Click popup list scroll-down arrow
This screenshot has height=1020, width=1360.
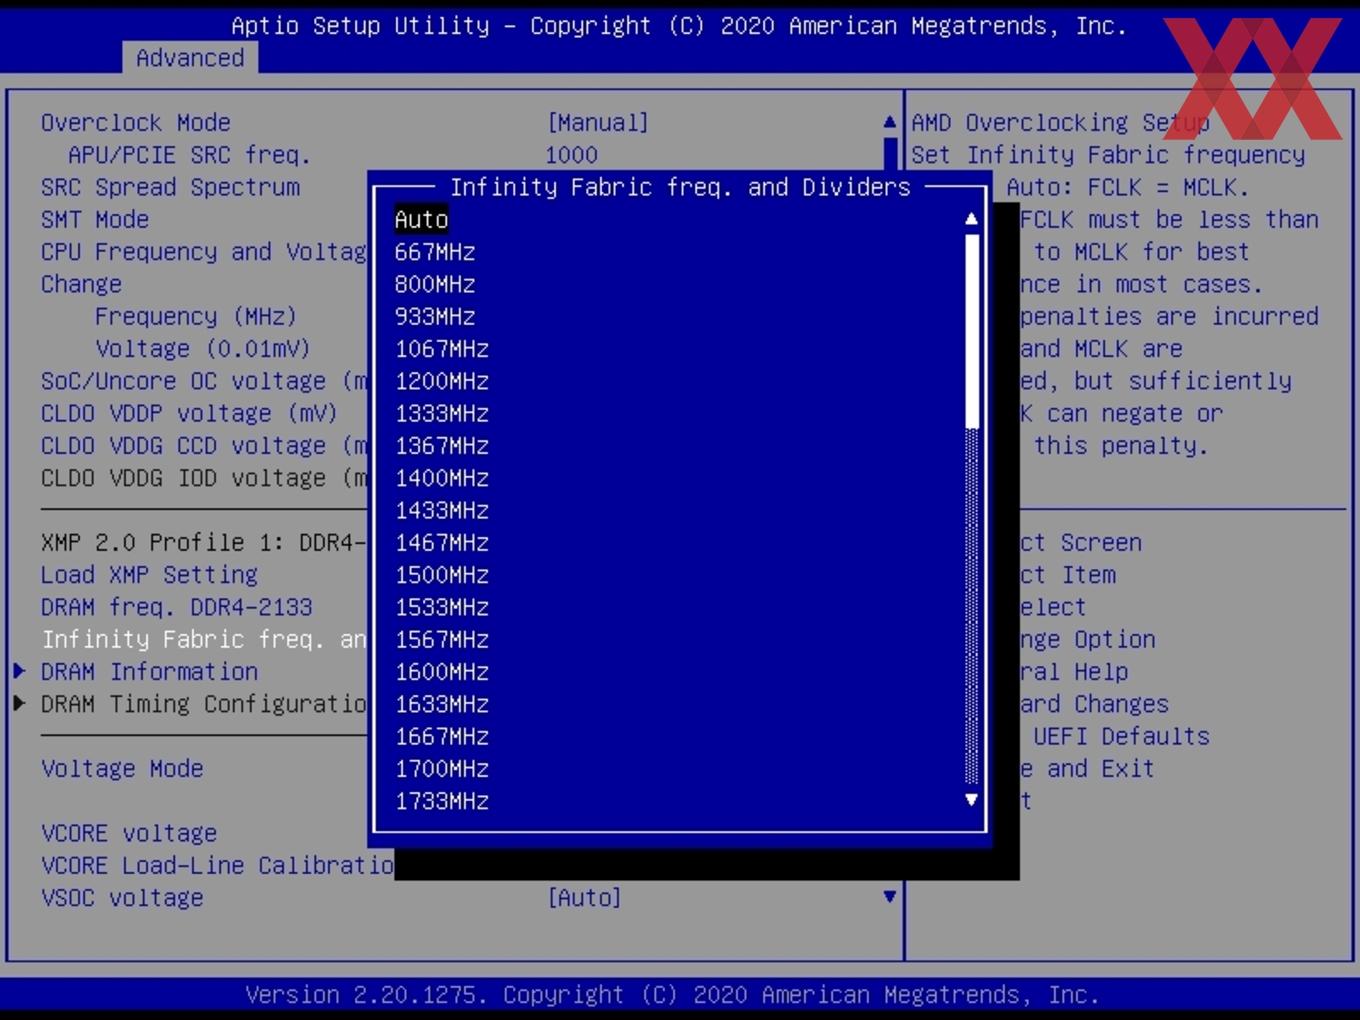tap(971, 800)
